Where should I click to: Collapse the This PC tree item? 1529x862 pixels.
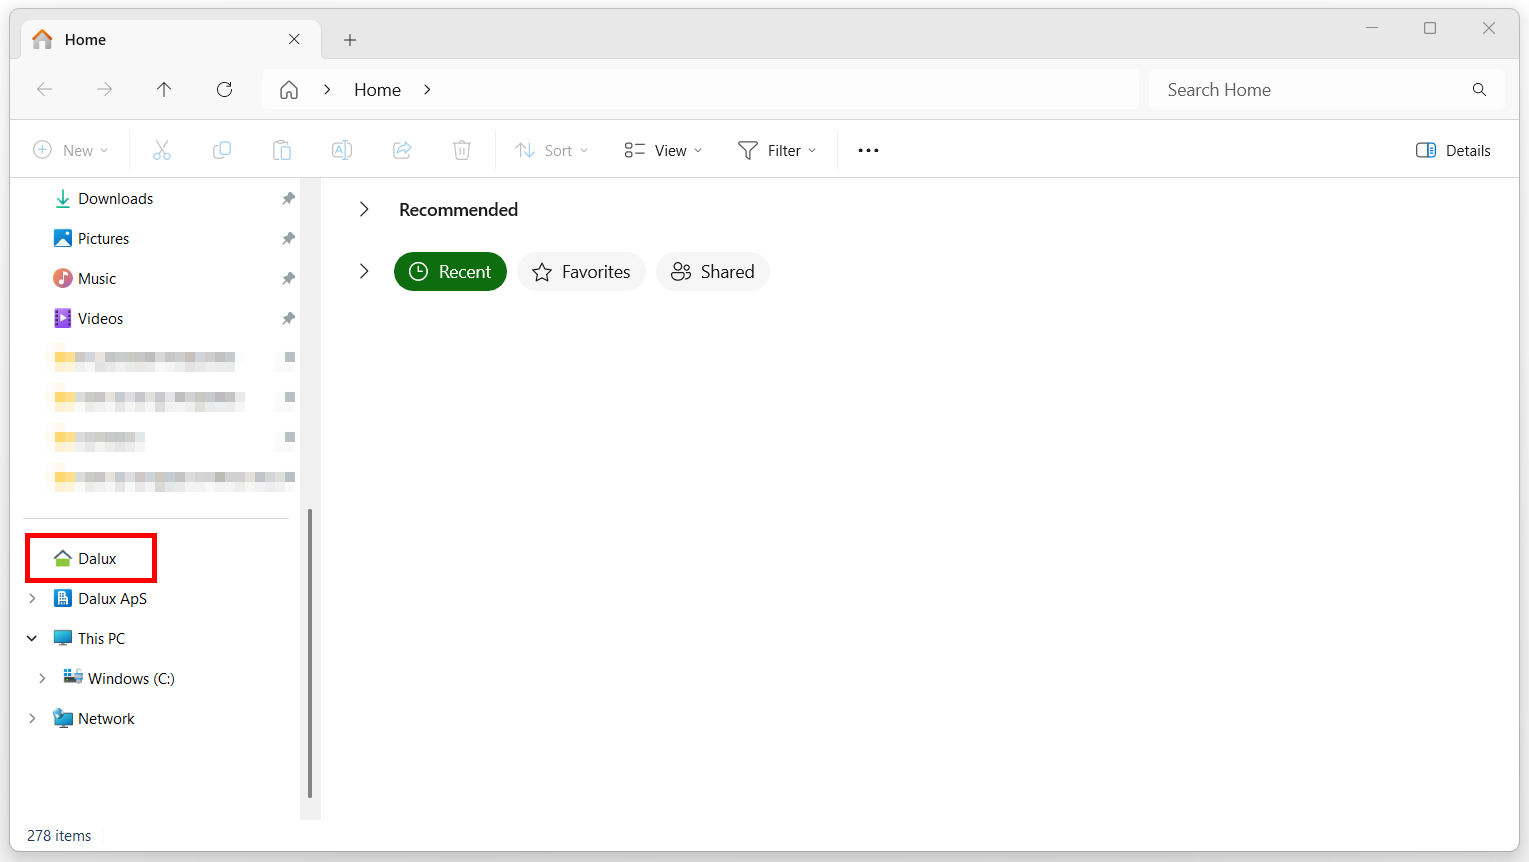coord(31,638)
